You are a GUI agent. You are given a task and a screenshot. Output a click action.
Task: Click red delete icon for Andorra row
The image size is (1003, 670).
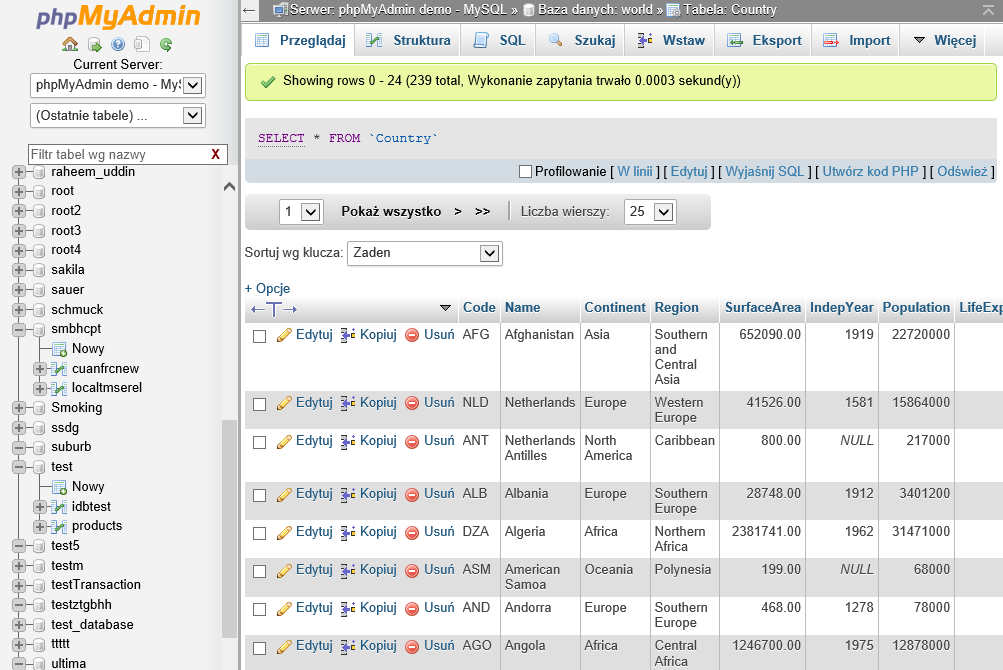pyautogui.click(x=412, y=609)
